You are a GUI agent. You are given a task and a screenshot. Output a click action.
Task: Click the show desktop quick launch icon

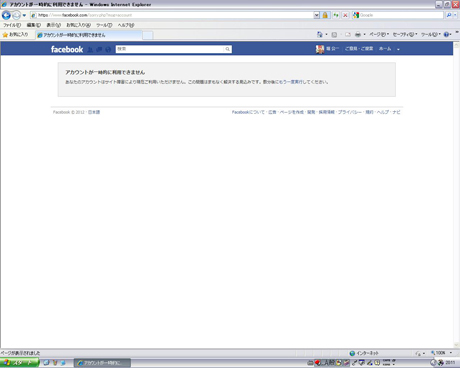(47, 362)
